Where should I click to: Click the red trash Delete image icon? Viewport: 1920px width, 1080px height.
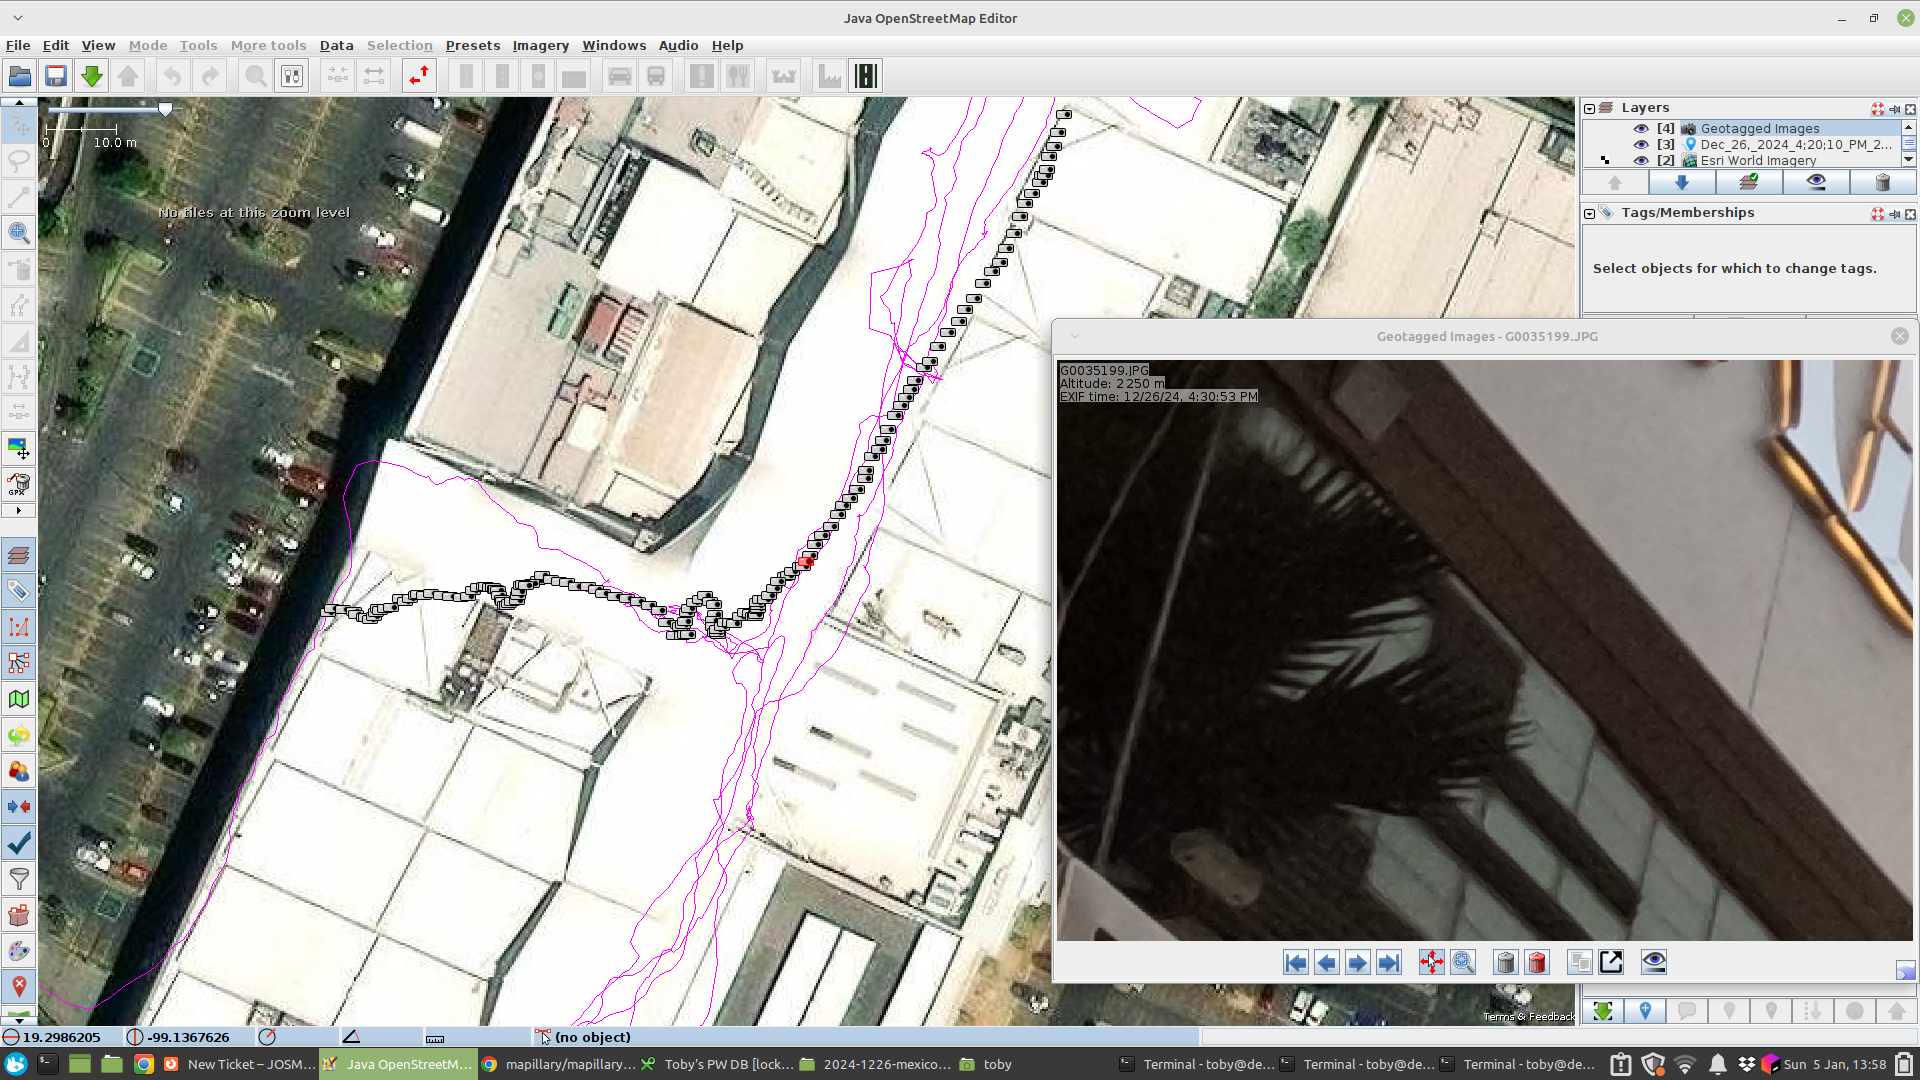click(1537, 962)
